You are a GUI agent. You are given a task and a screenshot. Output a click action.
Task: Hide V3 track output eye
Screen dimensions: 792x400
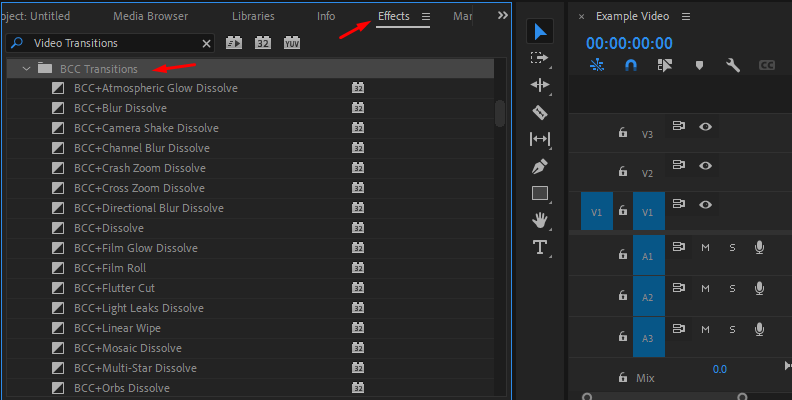[x=706, y=126]
